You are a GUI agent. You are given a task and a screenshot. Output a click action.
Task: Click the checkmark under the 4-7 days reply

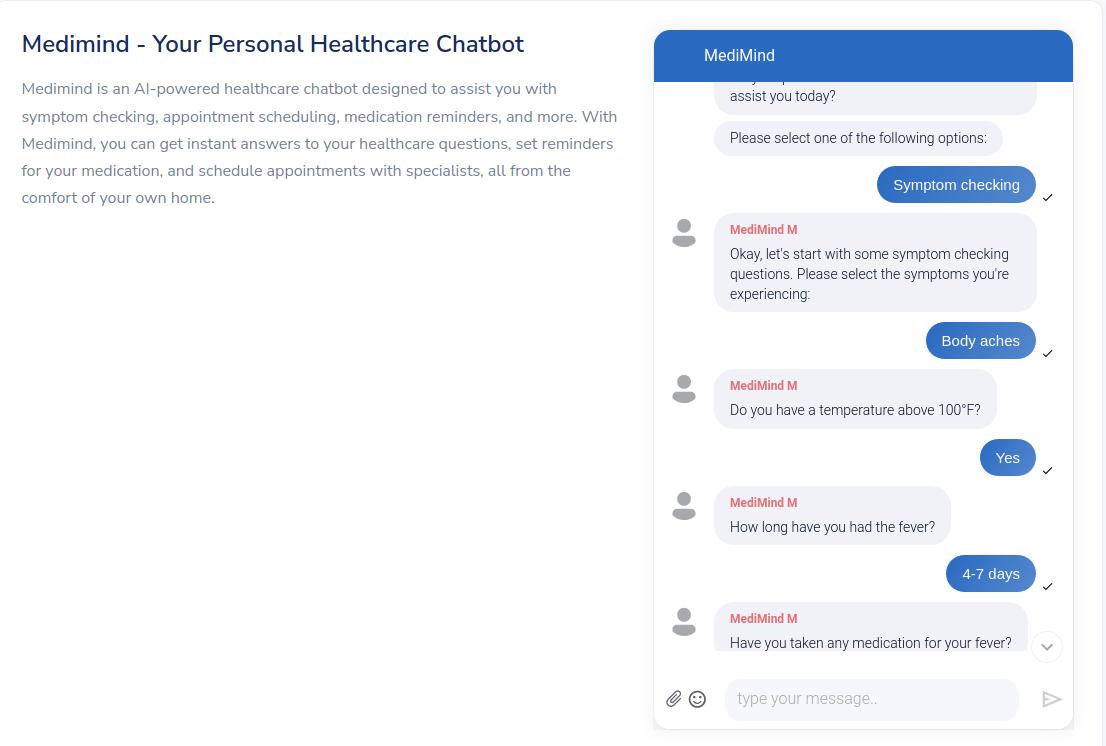(1047, 586)
